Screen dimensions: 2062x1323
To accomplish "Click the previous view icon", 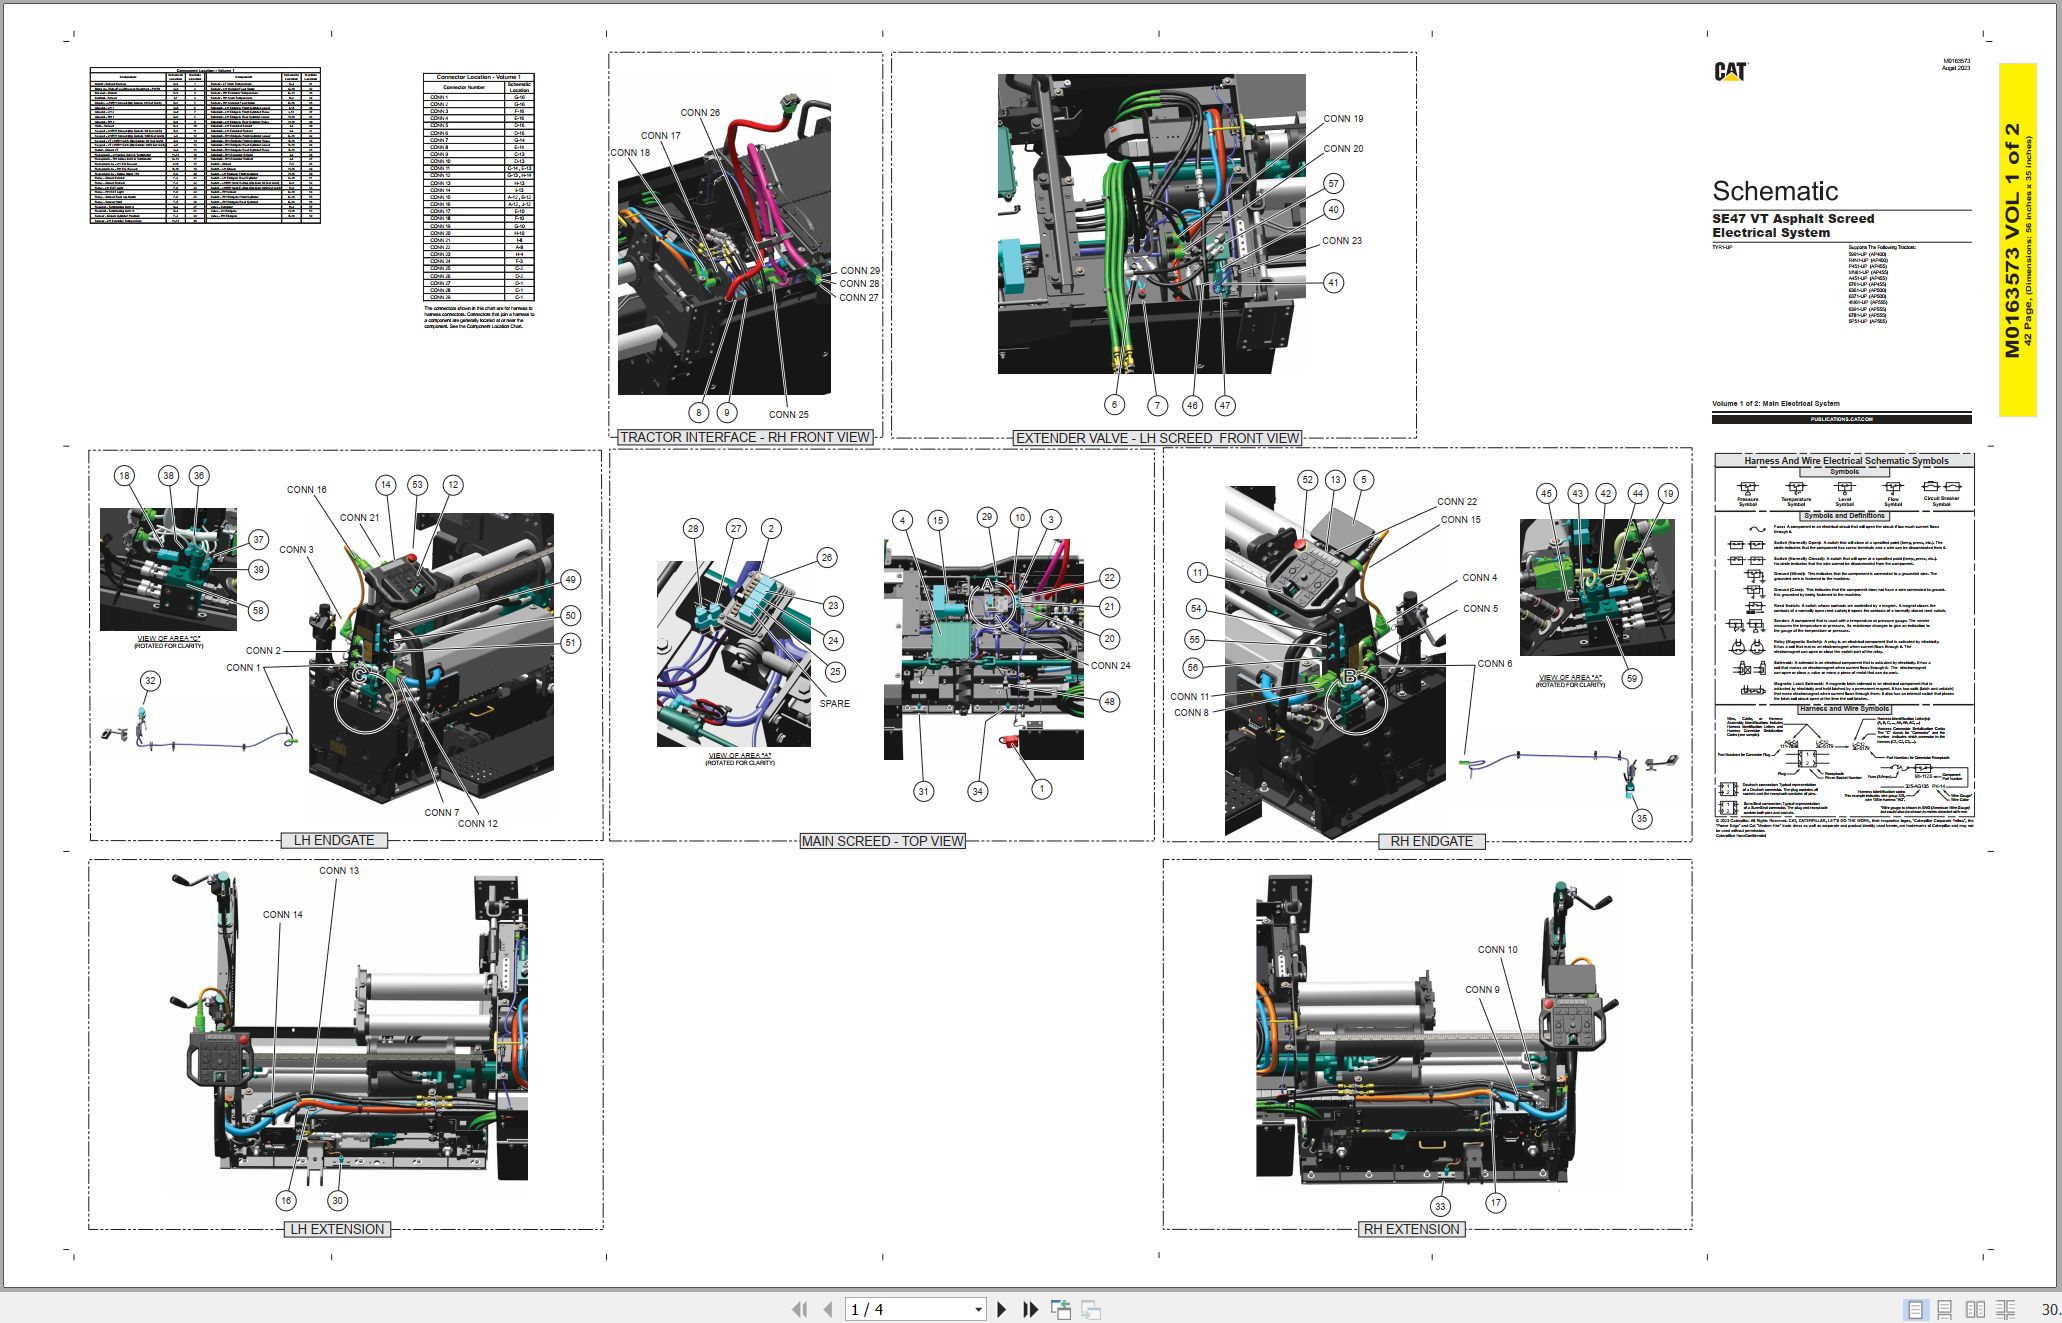I will [x=1061, y=1309].
